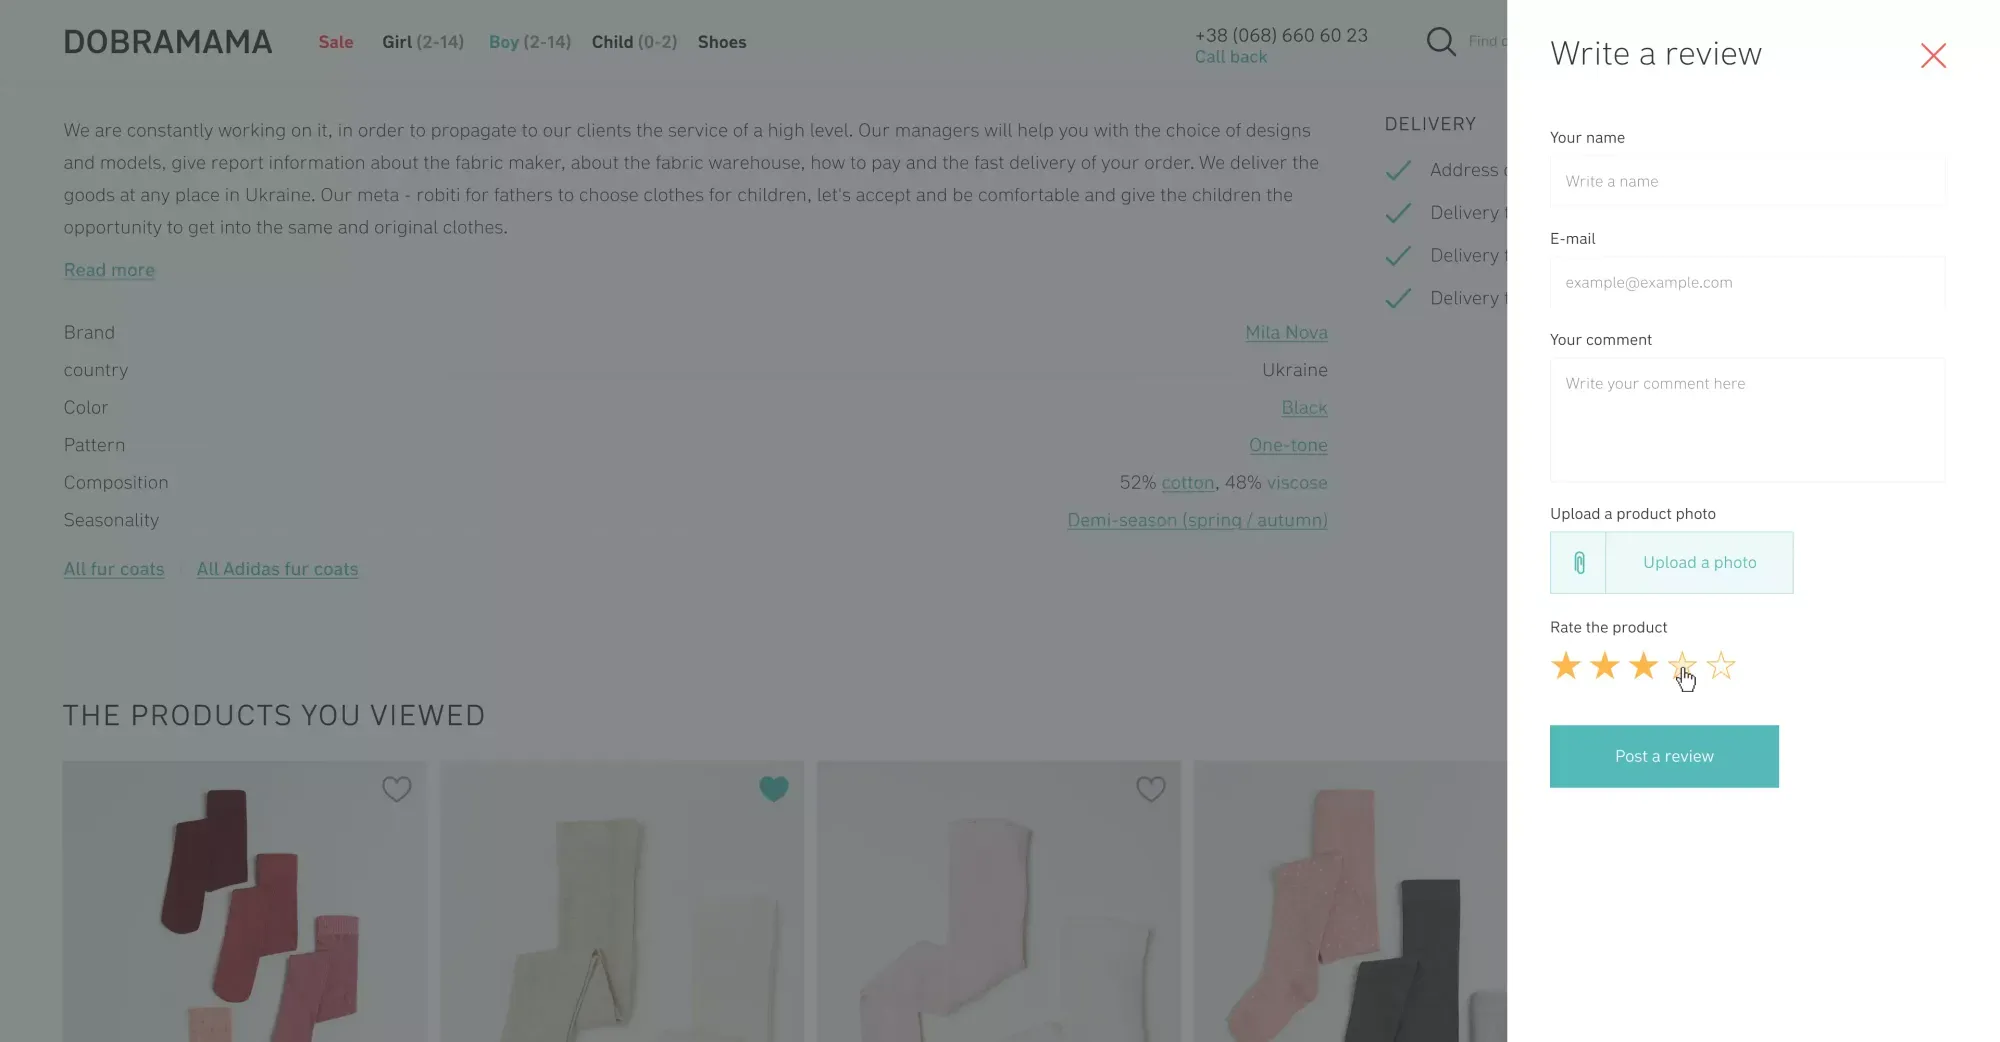Image resolution: width=2000 pixels, height=1042 pixels.
Task: Visit the Mila Nova brand link
Action: (1286, 332)
